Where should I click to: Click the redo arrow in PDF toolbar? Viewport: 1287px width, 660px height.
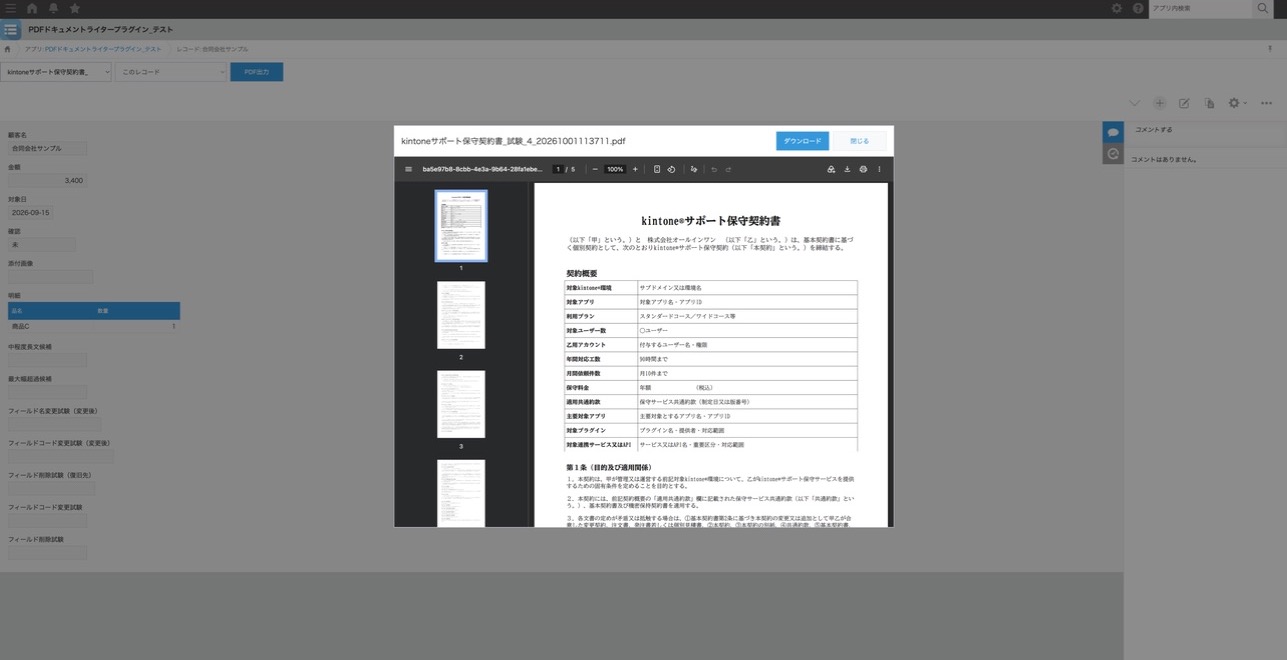click(728, 169)
